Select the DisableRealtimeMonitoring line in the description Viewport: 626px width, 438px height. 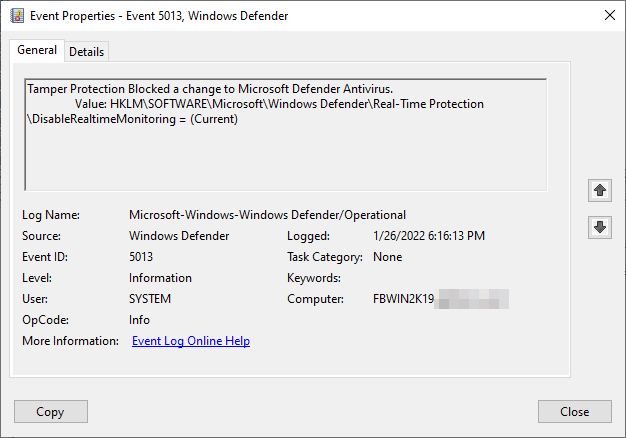click(132, 119)
